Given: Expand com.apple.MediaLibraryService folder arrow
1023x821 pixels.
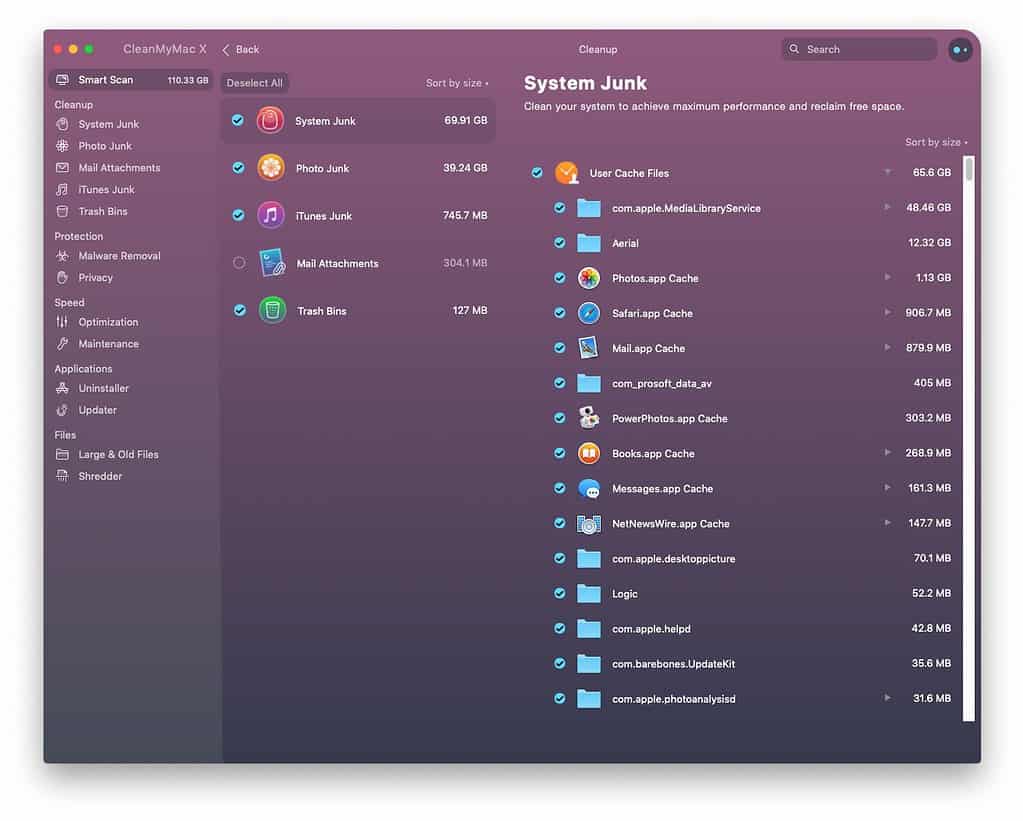Looking at the screenshot, I should click(x=887, y=208).
